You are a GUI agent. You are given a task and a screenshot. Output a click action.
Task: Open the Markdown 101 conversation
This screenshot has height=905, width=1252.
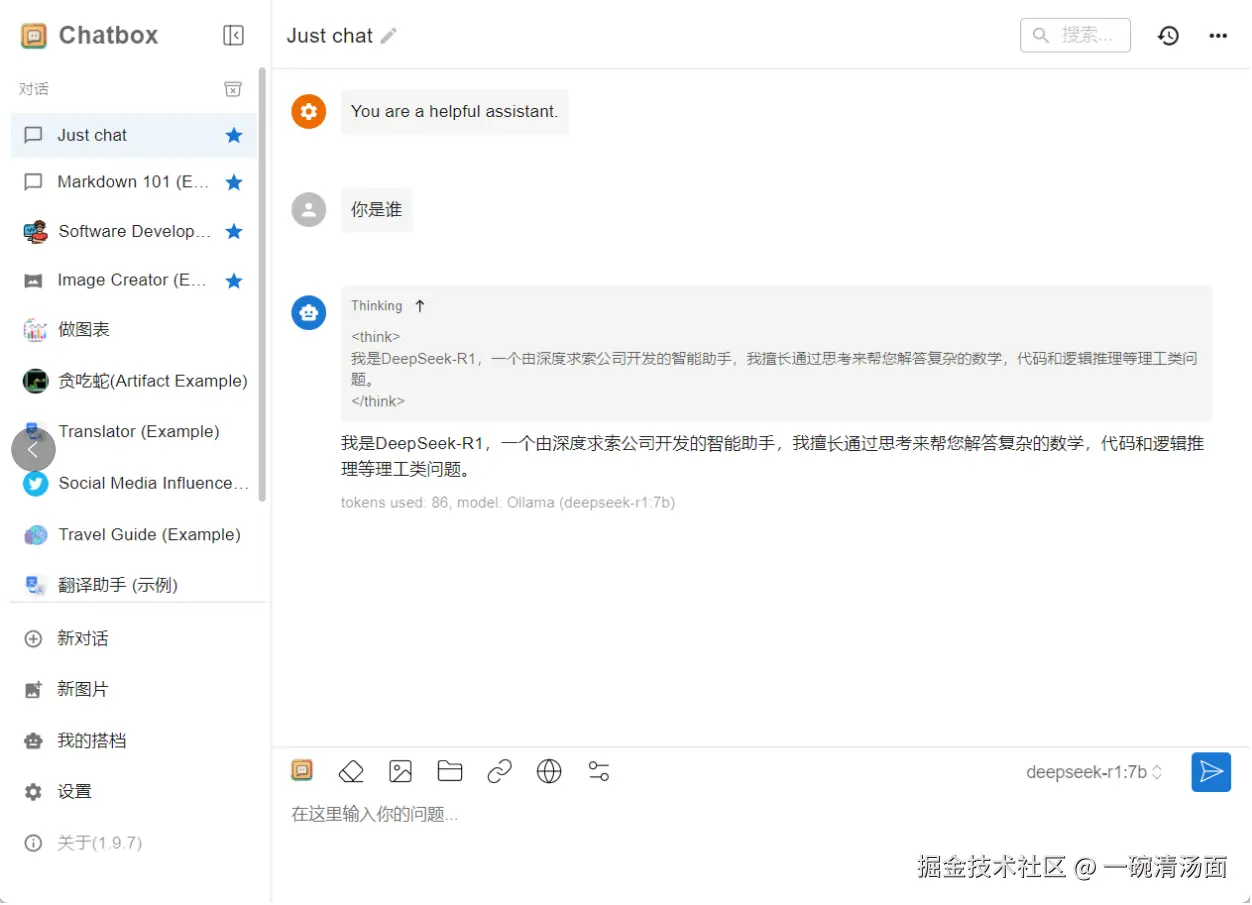134,182
